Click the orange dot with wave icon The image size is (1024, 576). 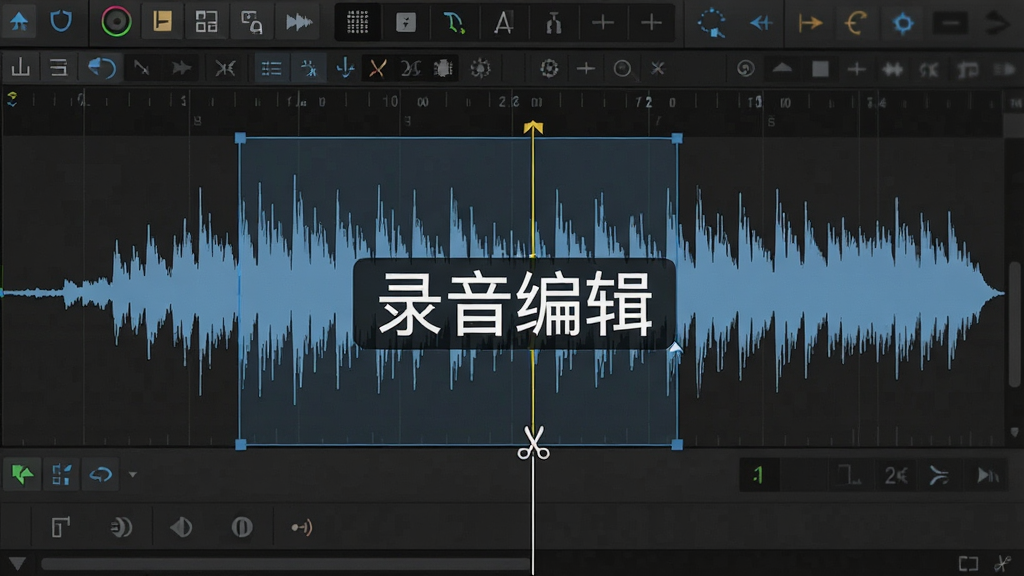302,527
